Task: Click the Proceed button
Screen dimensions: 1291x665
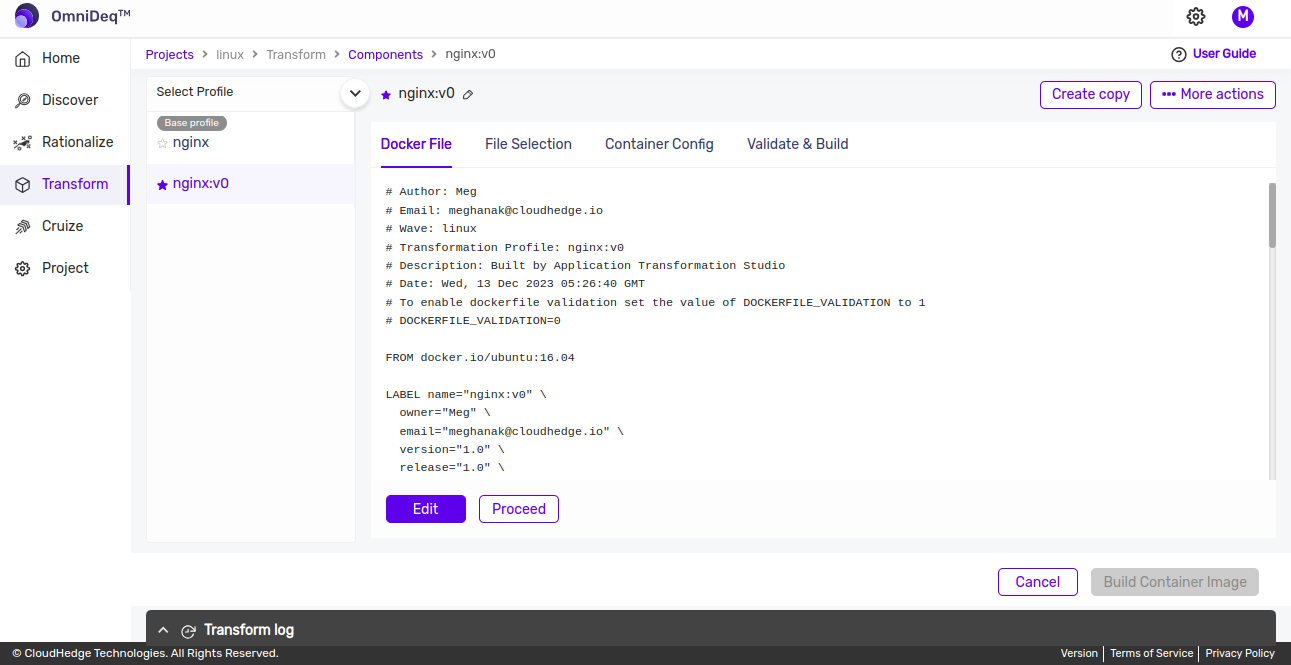Action: click(518, 509)
